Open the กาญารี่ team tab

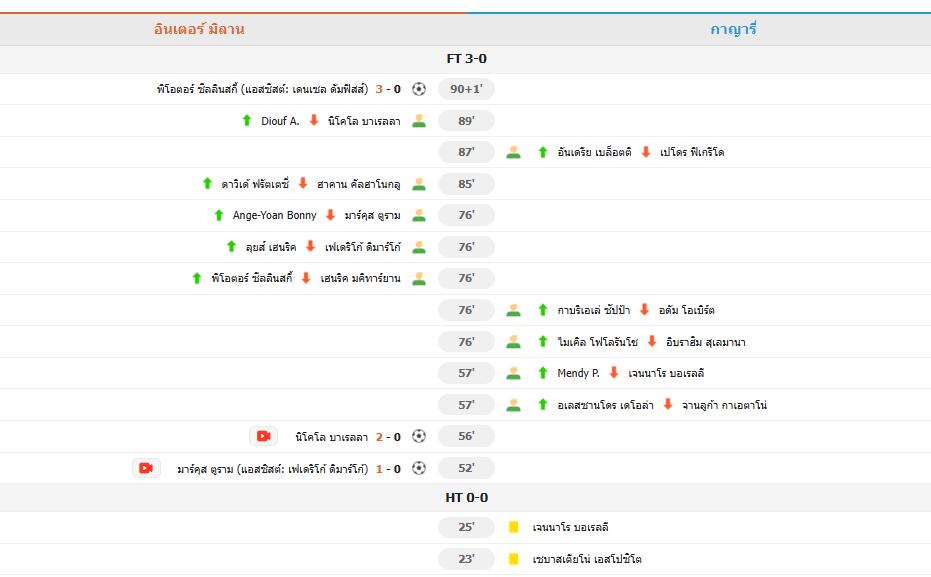click(x=733, y=29)
